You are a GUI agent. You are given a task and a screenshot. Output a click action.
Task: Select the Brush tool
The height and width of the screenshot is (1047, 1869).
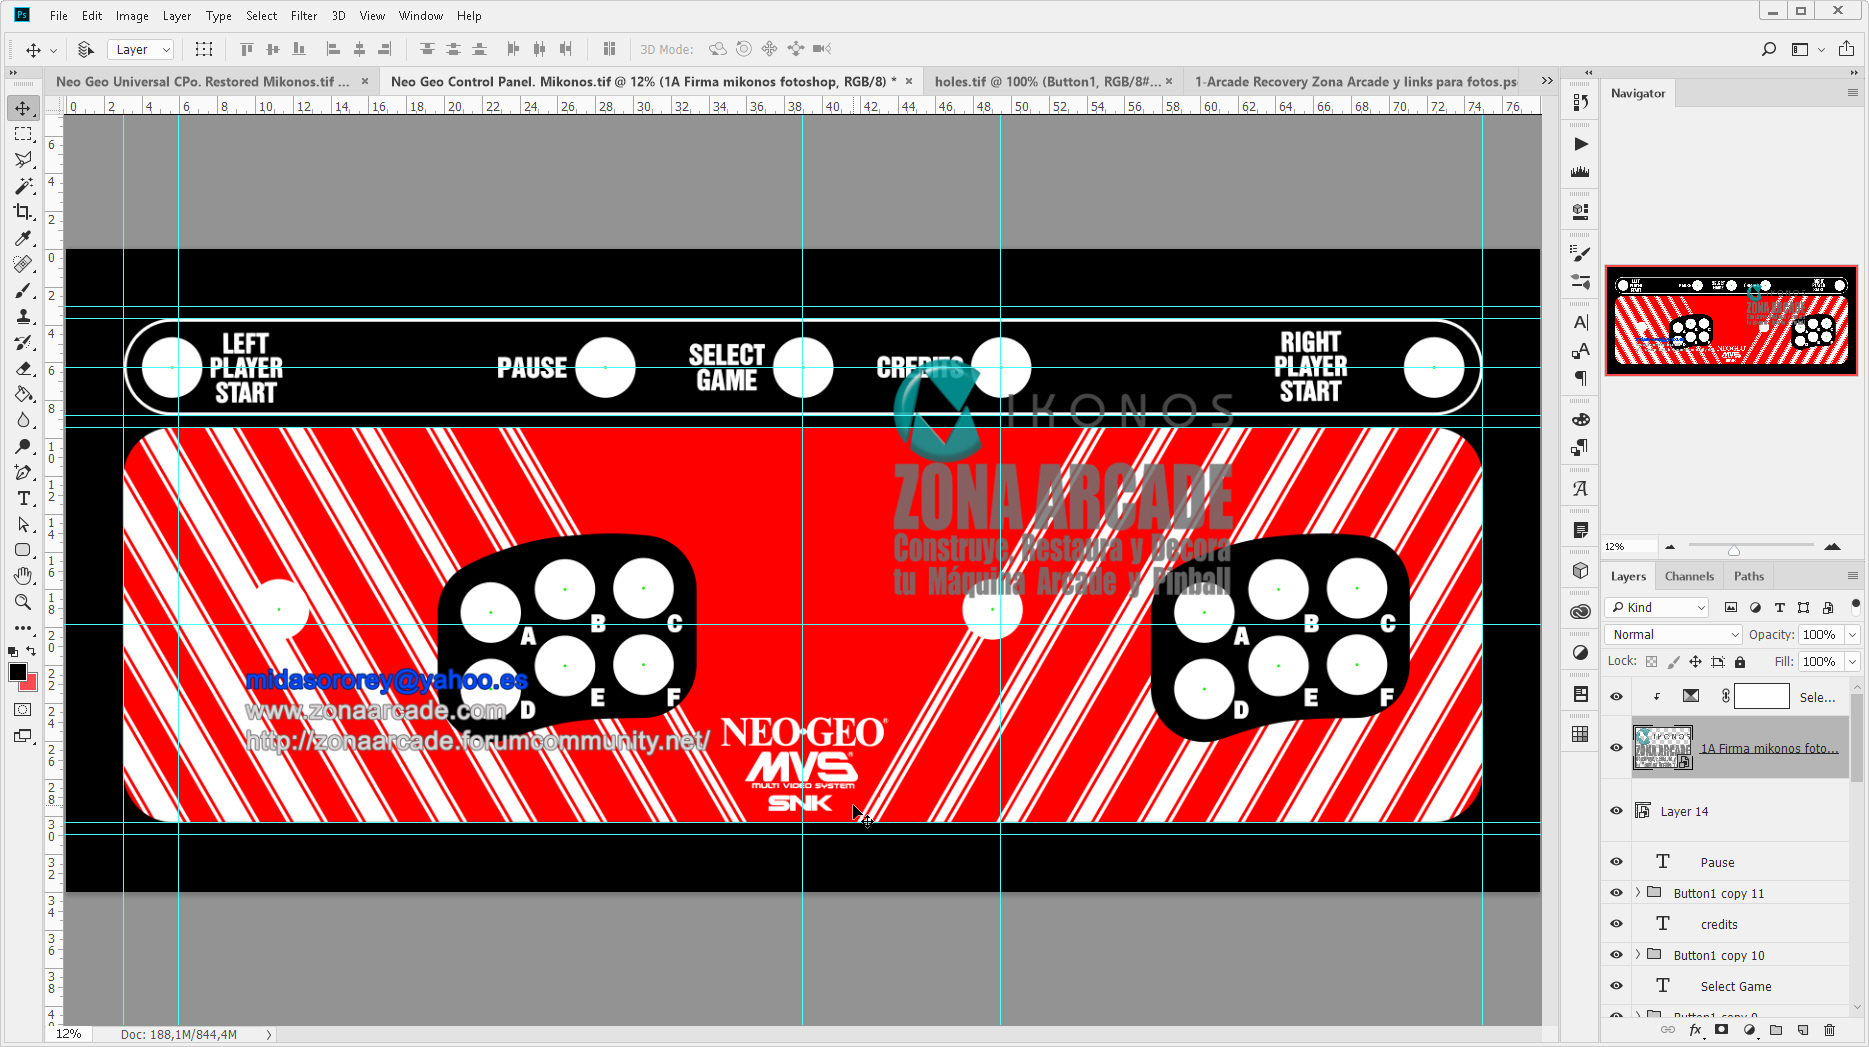pyautogui.click(x=23, y=291)
